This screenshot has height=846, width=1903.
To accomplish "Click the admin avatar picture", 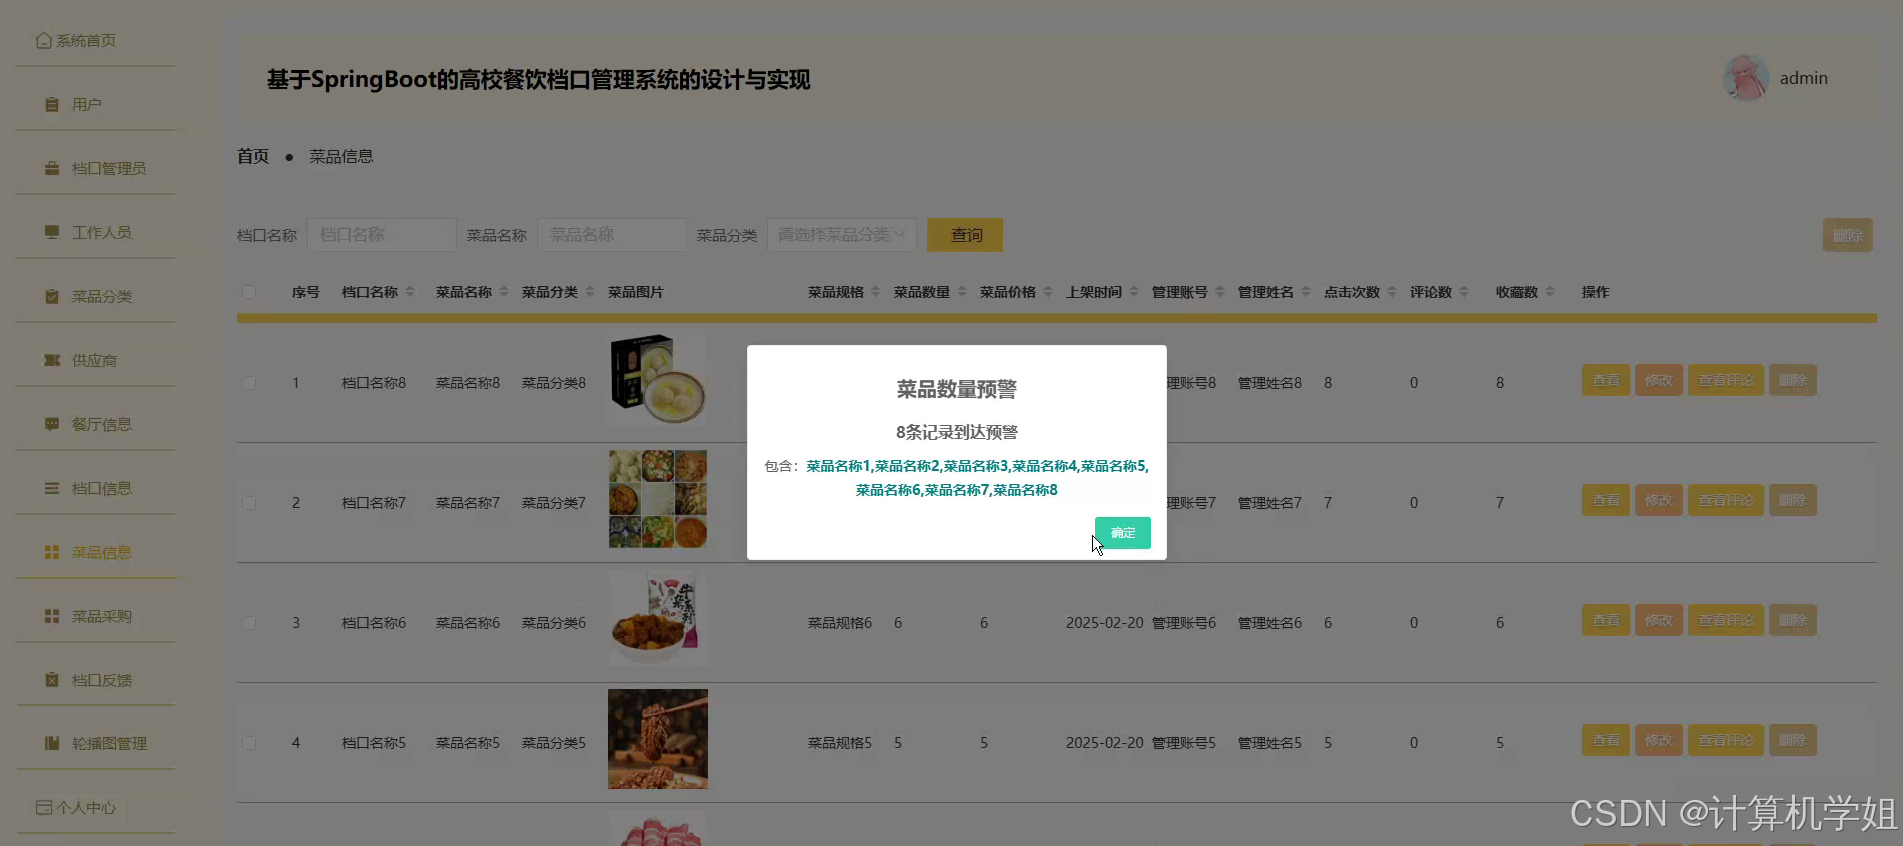I will coord(1746,78).
